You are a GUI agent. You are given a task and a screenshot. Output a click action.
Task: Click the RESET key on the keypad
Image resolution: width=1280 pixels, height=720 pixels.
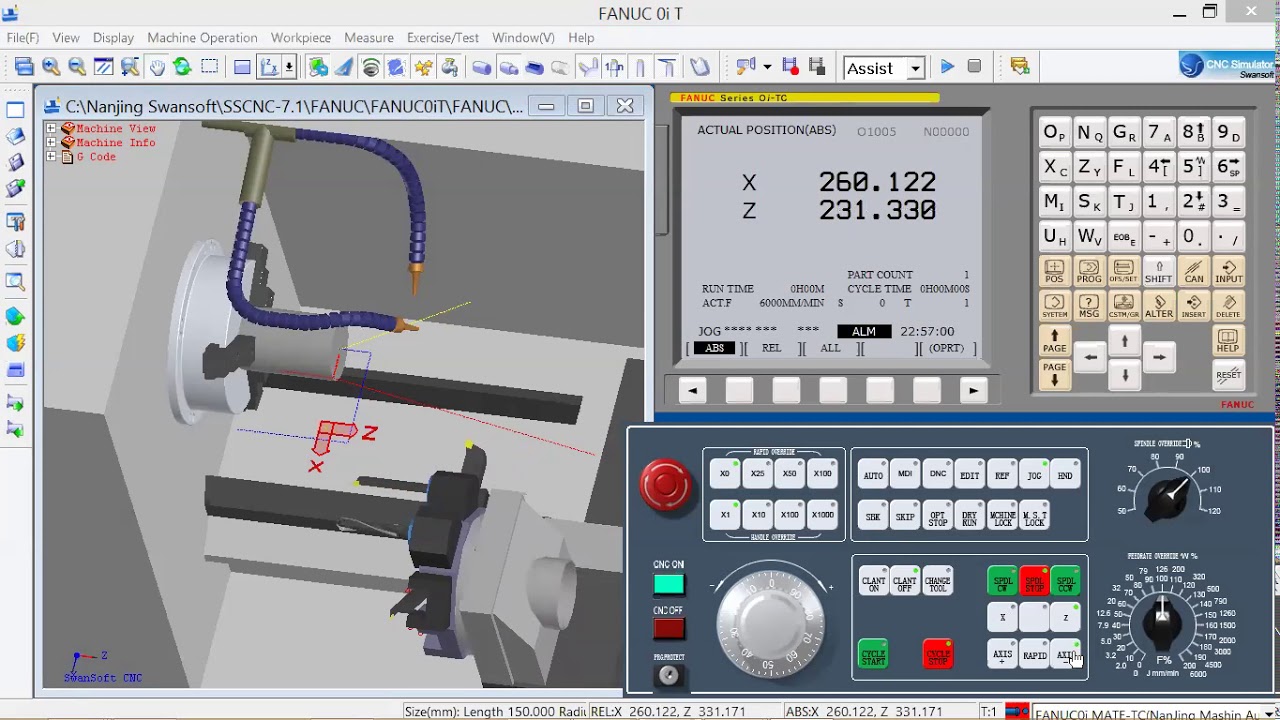[x=1229, y=375]
